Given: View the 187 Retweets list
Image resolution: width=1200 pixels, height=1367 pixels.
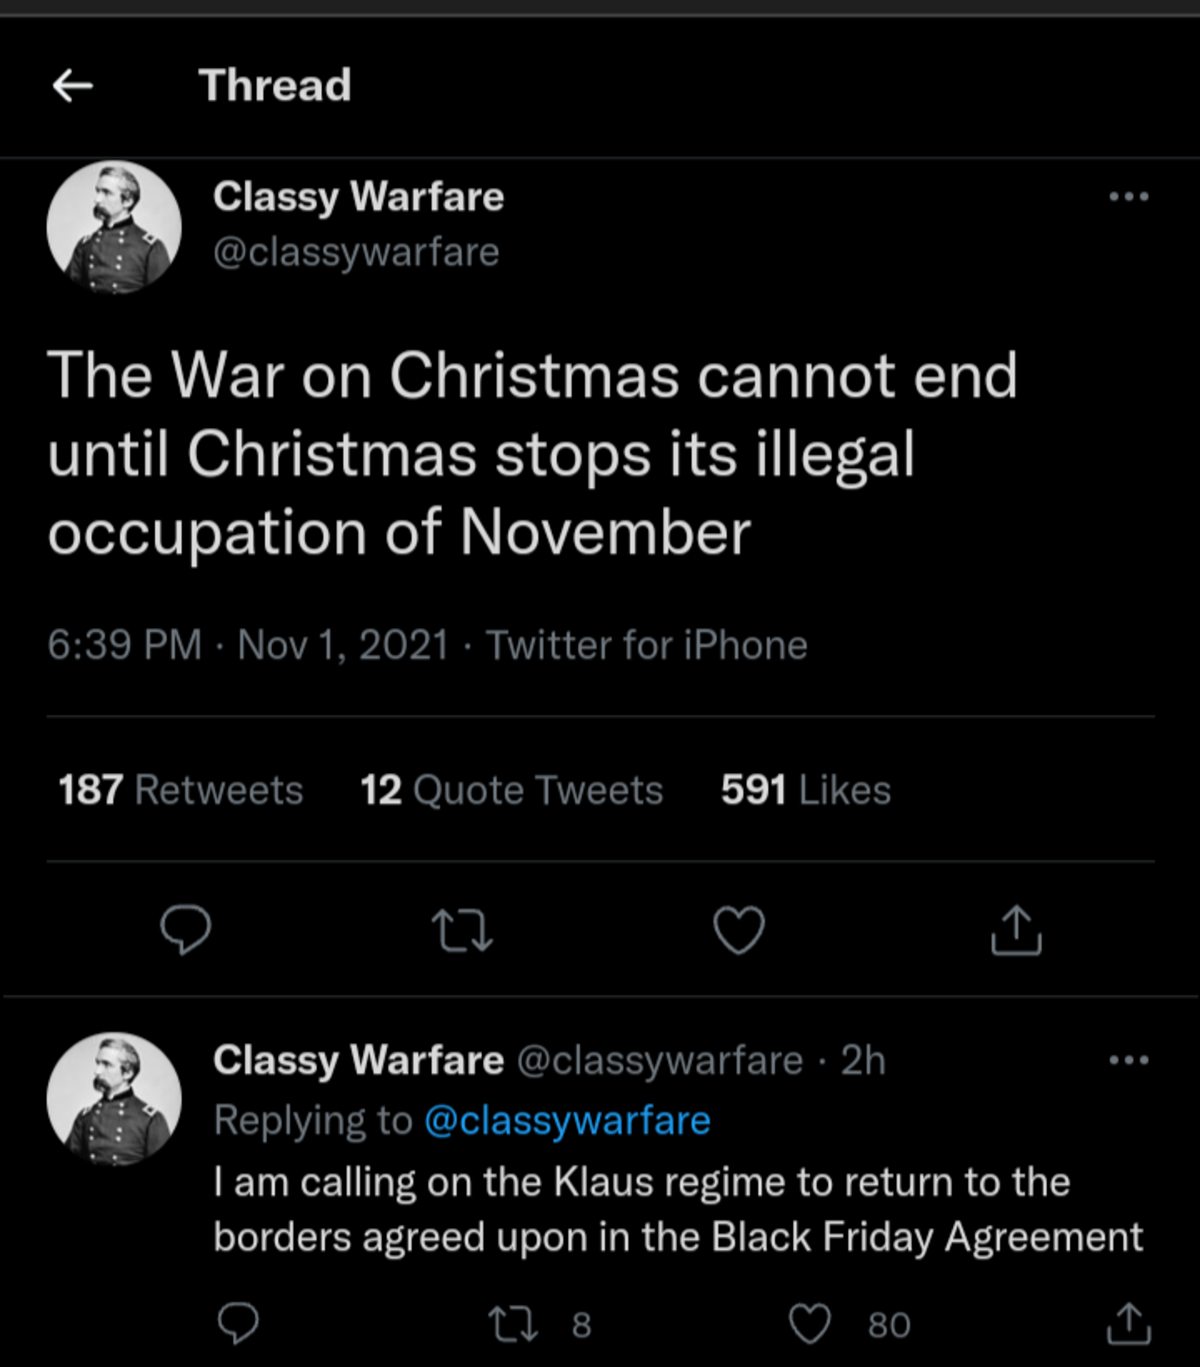Looking at the screenshot, I should click(x=181, y=790).
